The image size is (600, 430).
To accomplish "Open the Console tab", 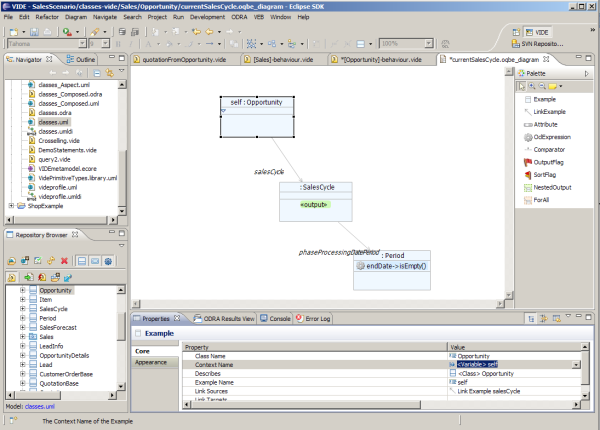I will [x=276, y=319].
